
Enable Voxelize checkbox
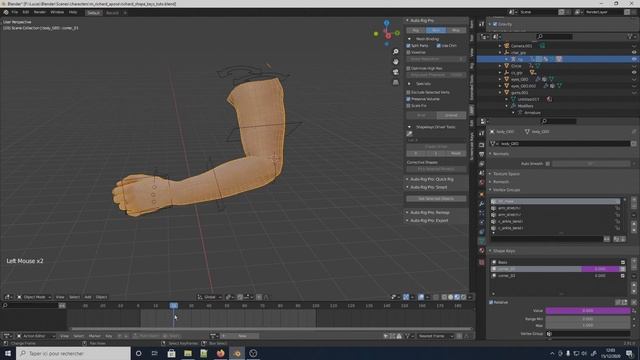point(409,52)
